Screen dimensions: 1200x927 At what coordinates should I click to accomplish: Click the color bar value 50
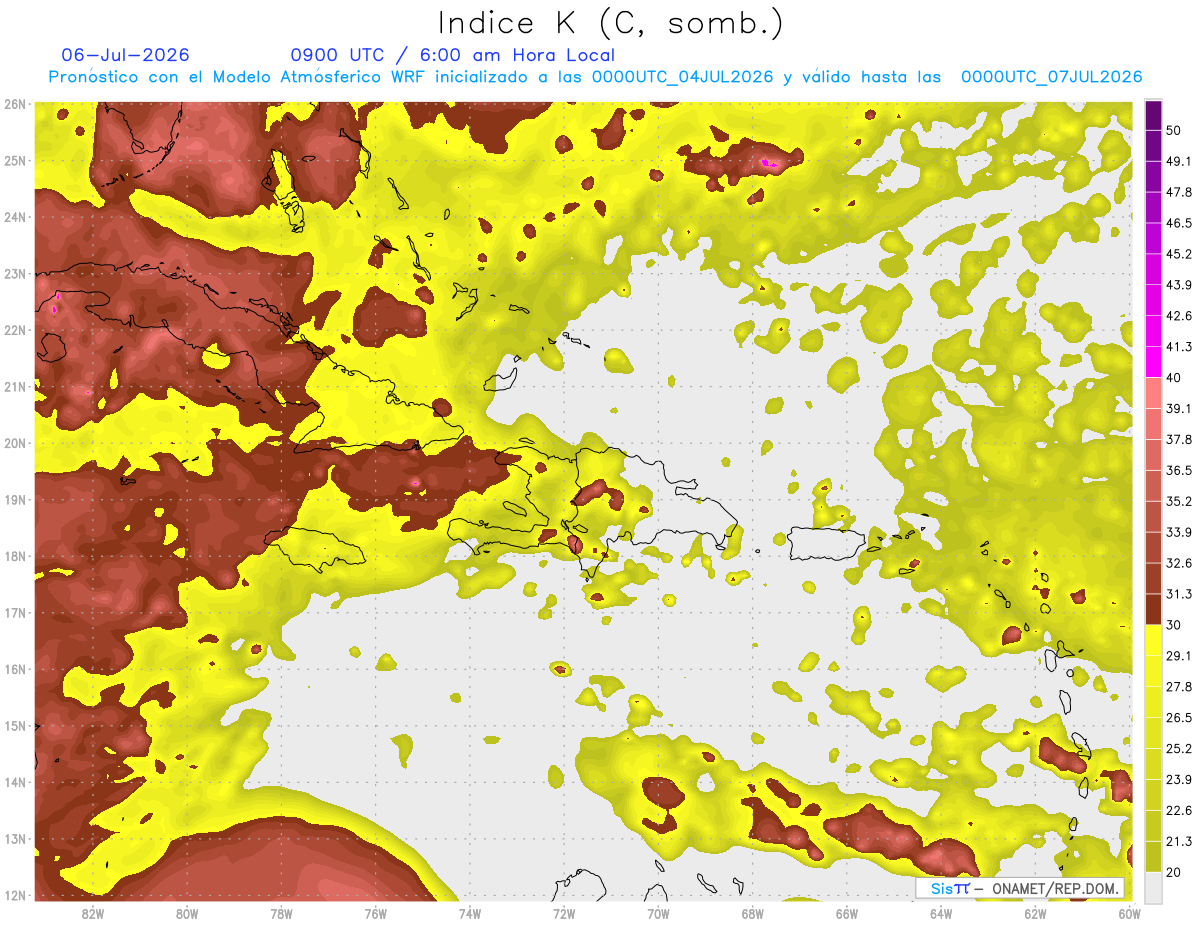pos(1175,130)
